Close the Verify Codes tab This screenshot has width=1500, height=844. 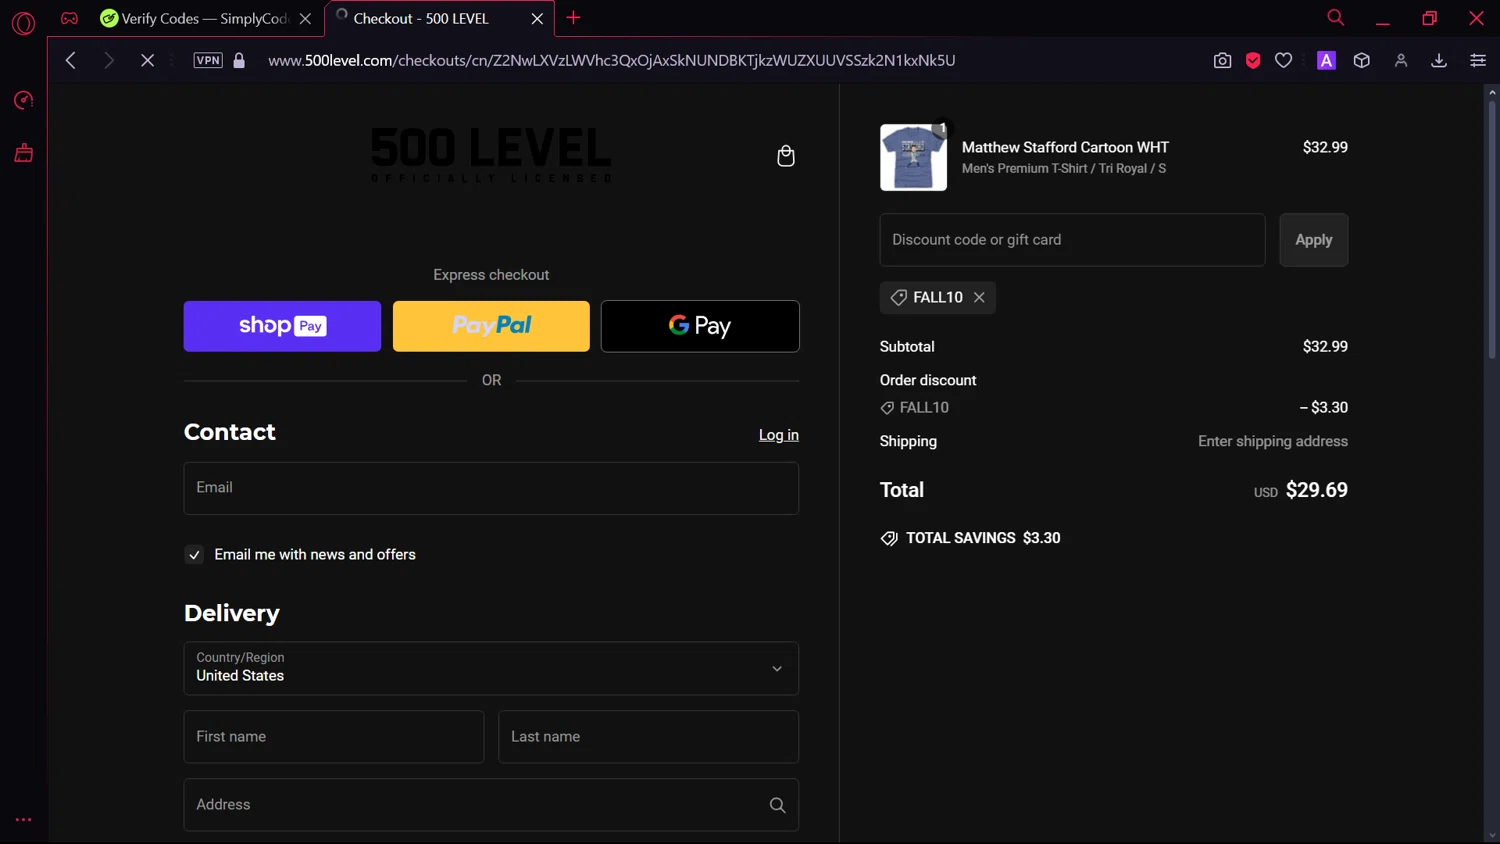click(x=305, y=18)
